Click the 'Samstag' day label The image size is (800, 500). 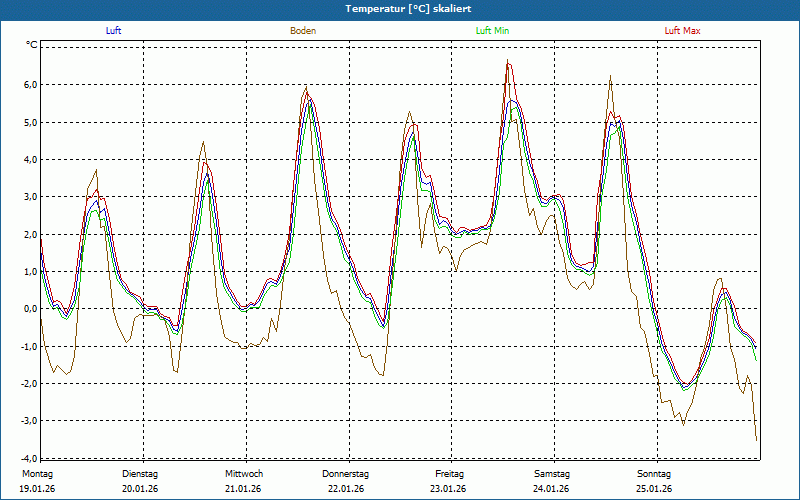pyautogui.click(x=551, y=474)
